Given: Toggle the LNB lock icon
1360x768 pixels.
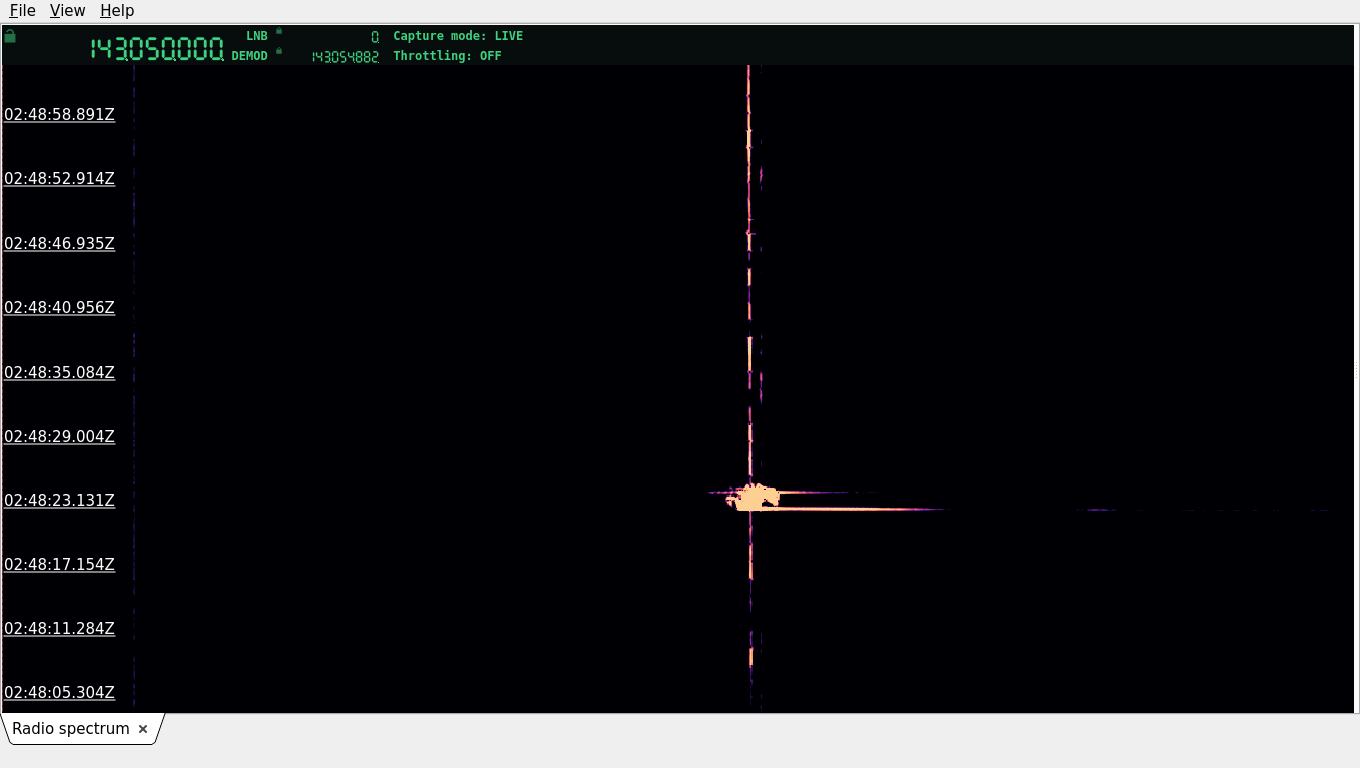Looking at the screenshot, I should 279,31.
